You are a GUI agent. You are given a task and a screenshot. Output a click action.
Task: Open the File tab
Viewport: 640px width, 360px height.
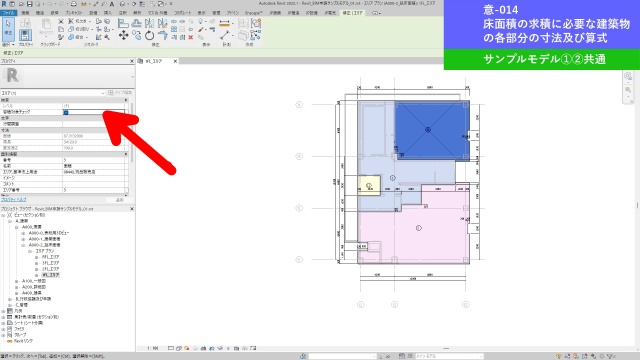point(8,13)
